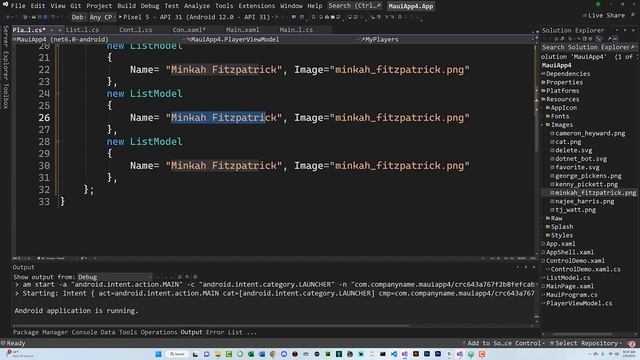Select the Fonts folder in Solution Explorer
This screenshot has height=360, width=640.
click(560, 116)
